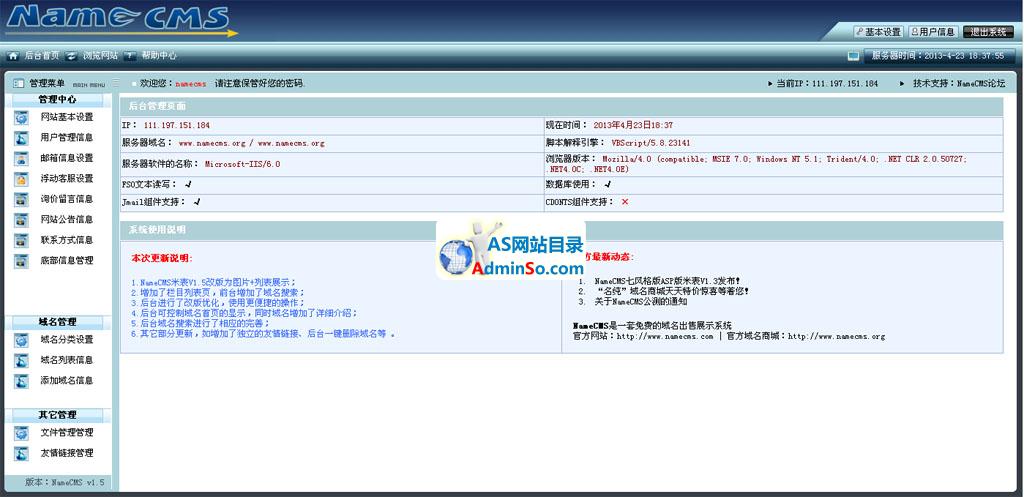Click the 退出系统 button

(988, 32)
